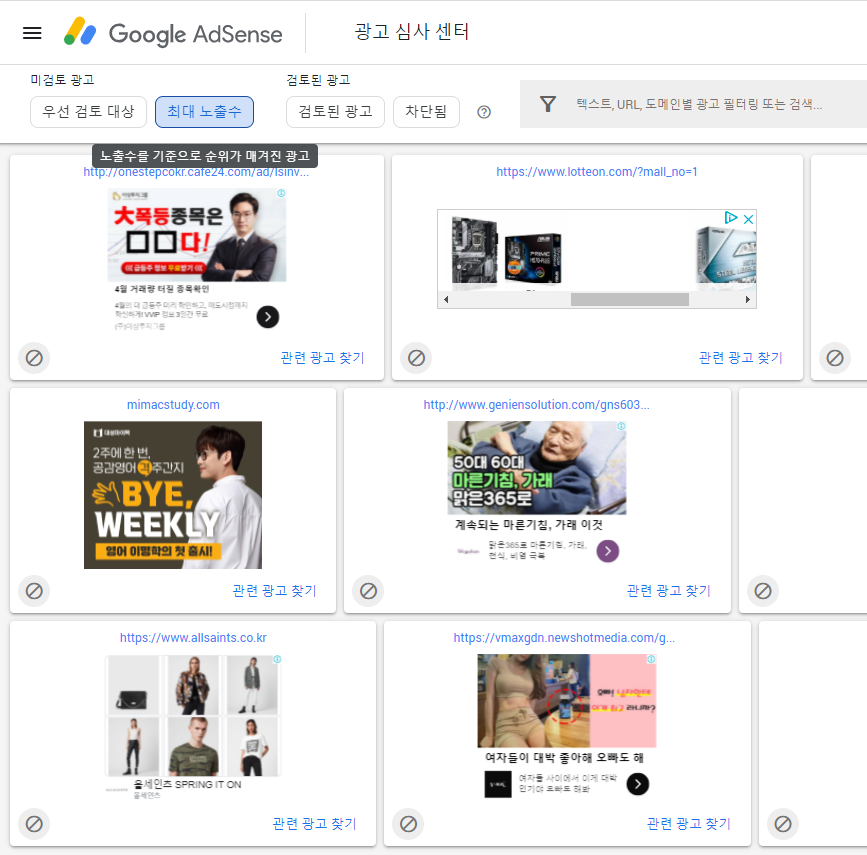867x855 pixels.
Task: Click the ad search filter input field
Action: [x=699, y=104]
